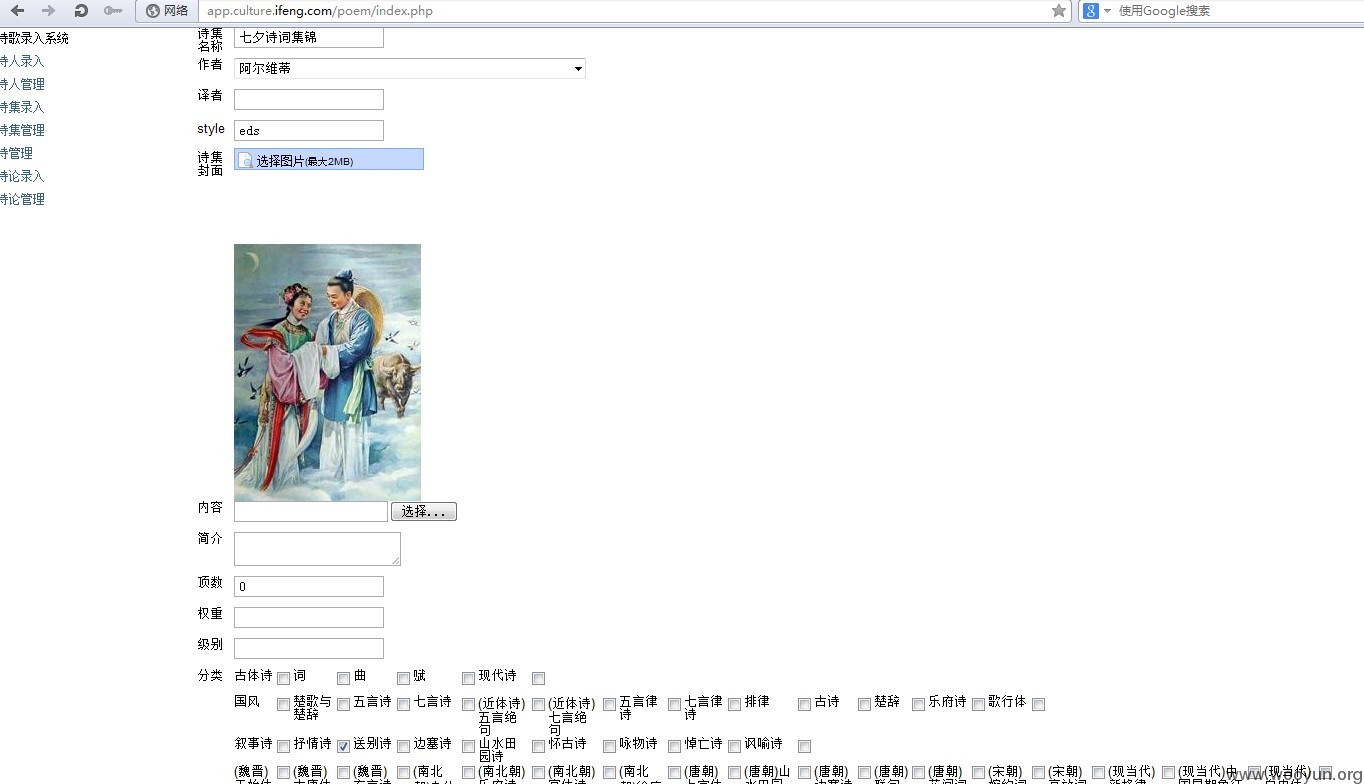Click the 诗集名称 field containing 七夕诗词集锦
Viewport: 1364px width, 784px height.
(309, 37)
